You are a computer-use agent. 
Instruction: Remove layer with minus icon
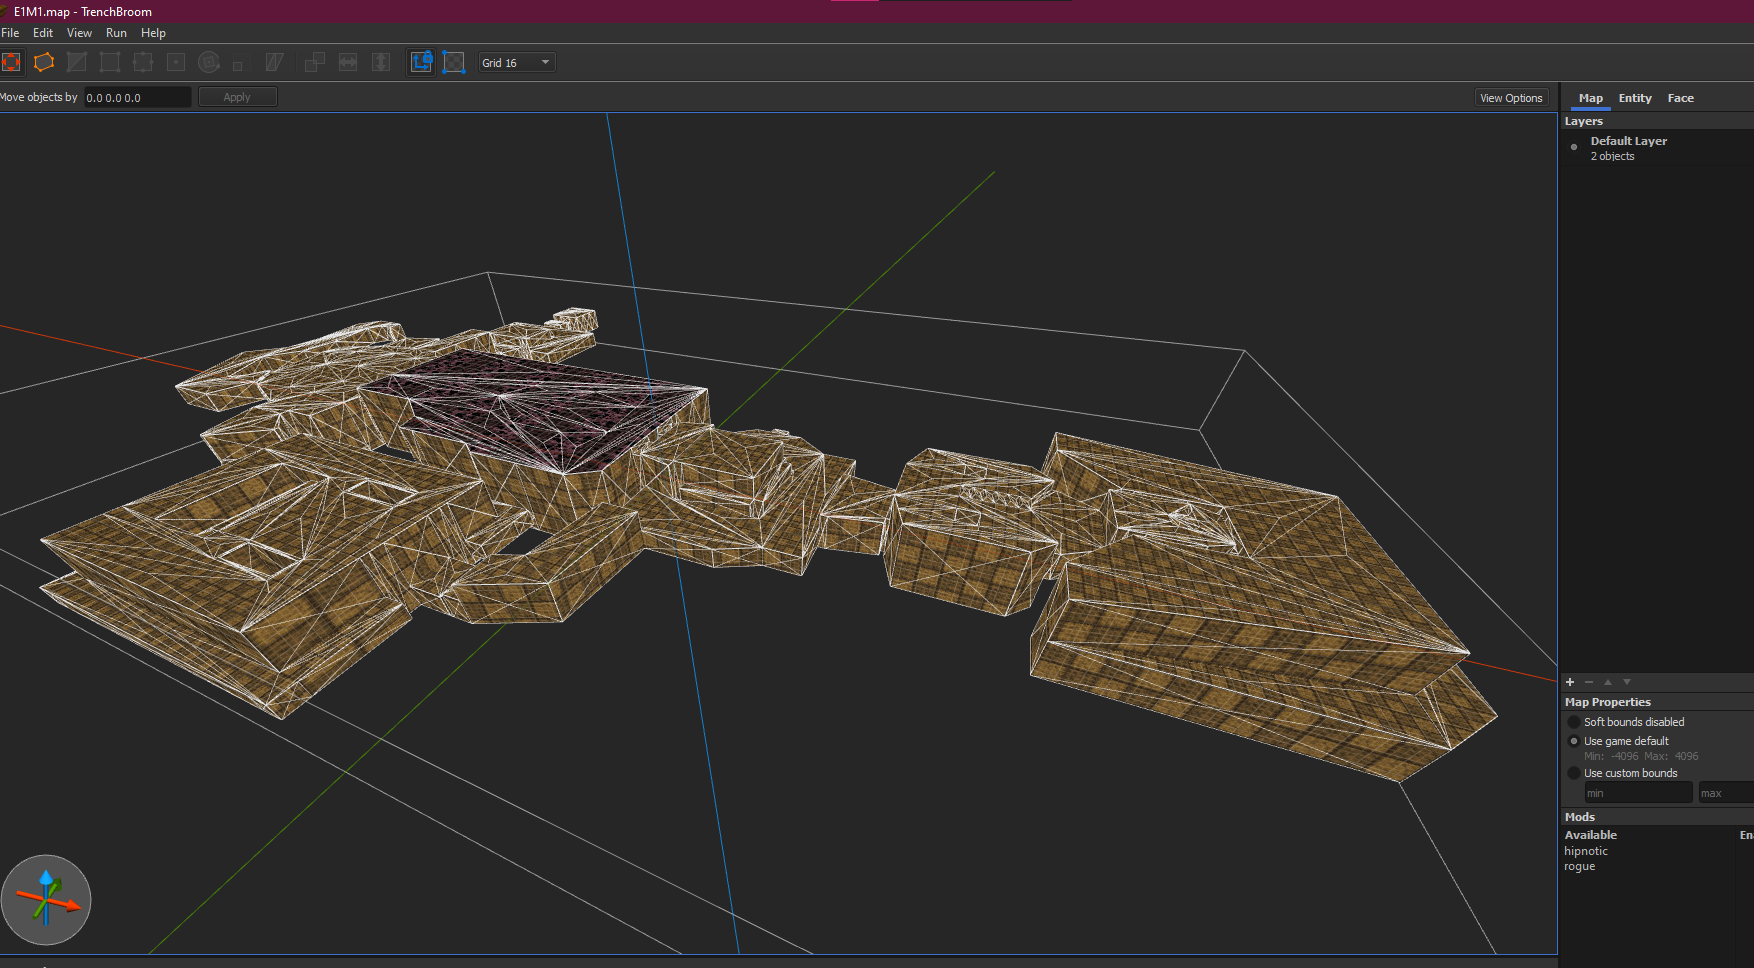1589,682
